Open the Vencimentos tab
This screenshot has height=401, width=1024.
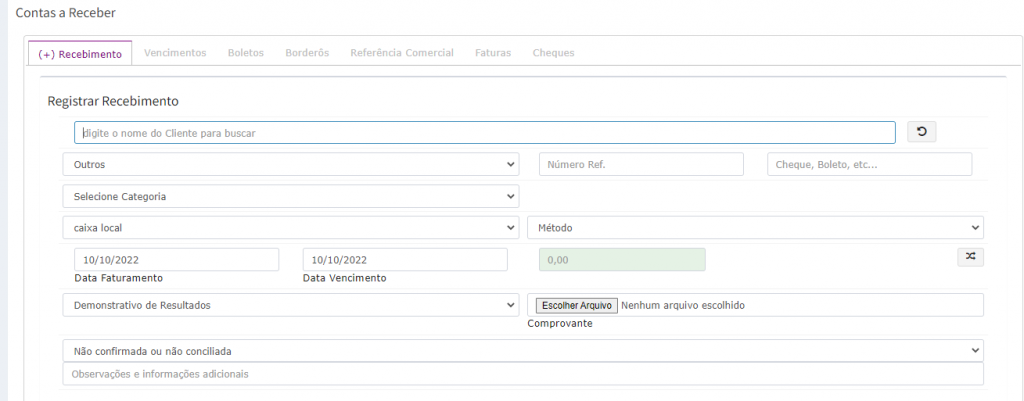click(x=175, y=52)
